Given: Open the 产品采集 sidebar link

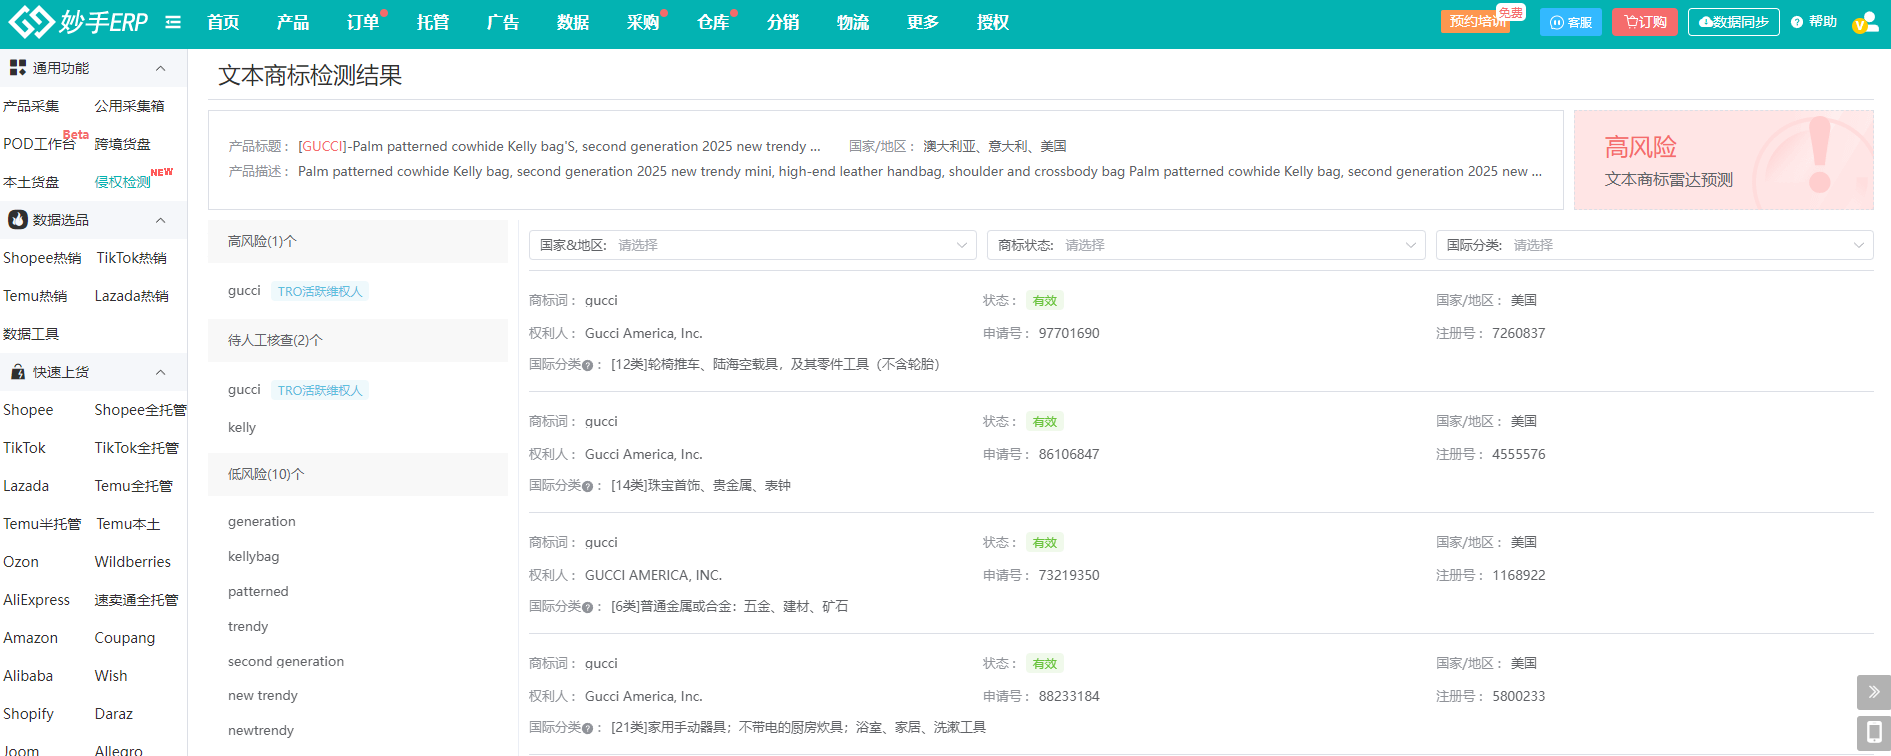Looking at the screenshot, I should [31, 106].
